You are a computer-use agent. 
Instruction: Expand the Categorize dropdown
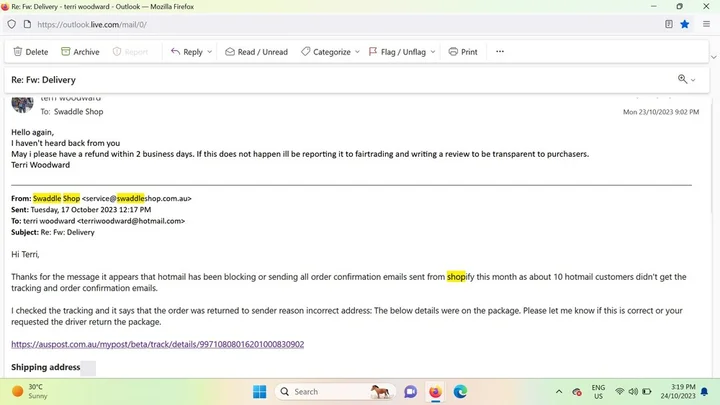pyautogui.click(x=356, y=52)
